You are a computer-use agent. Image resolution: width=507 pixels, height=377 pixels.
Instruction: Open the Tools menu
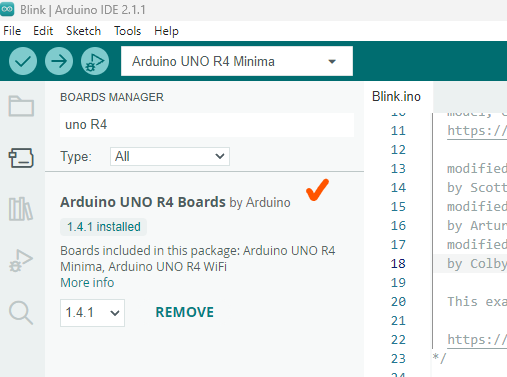(x=127, y=31)
